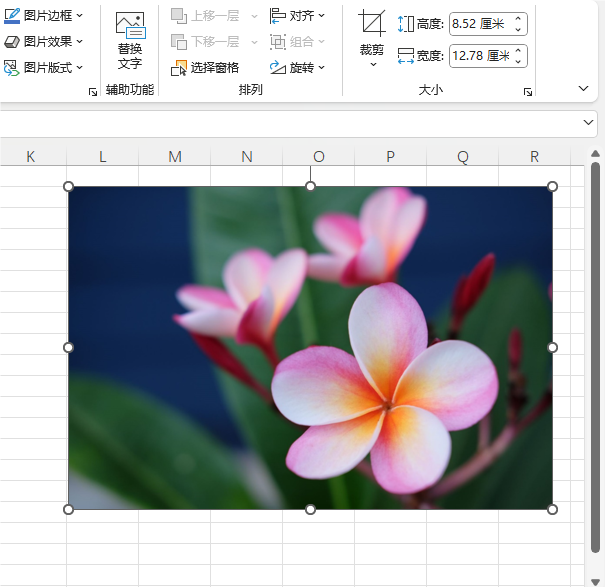
Task: Click the 排列 arrange group label
Action: 250,90
